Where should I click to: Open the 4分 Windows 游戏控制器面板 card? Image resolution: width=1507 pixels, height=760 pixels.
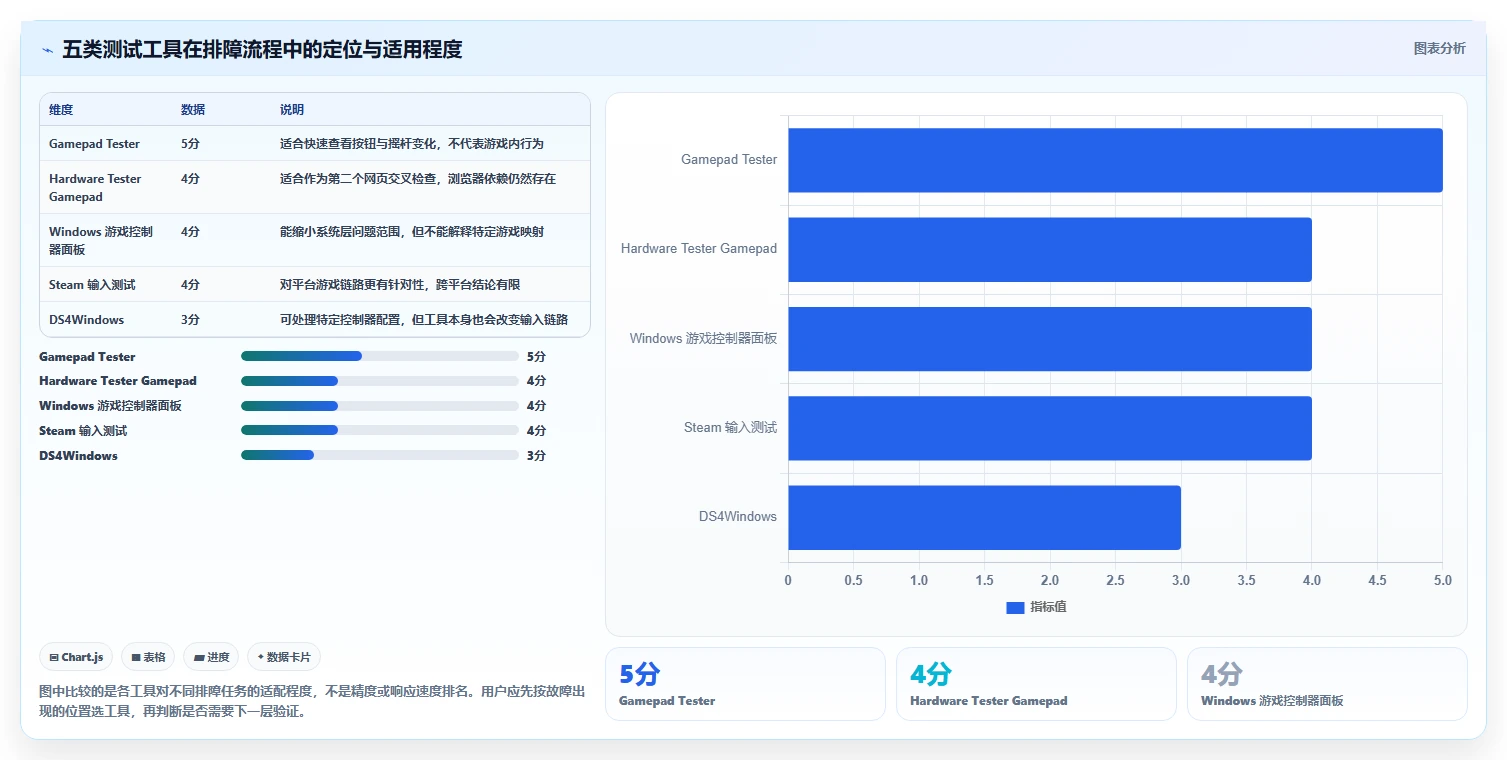tap(1327, 684)
